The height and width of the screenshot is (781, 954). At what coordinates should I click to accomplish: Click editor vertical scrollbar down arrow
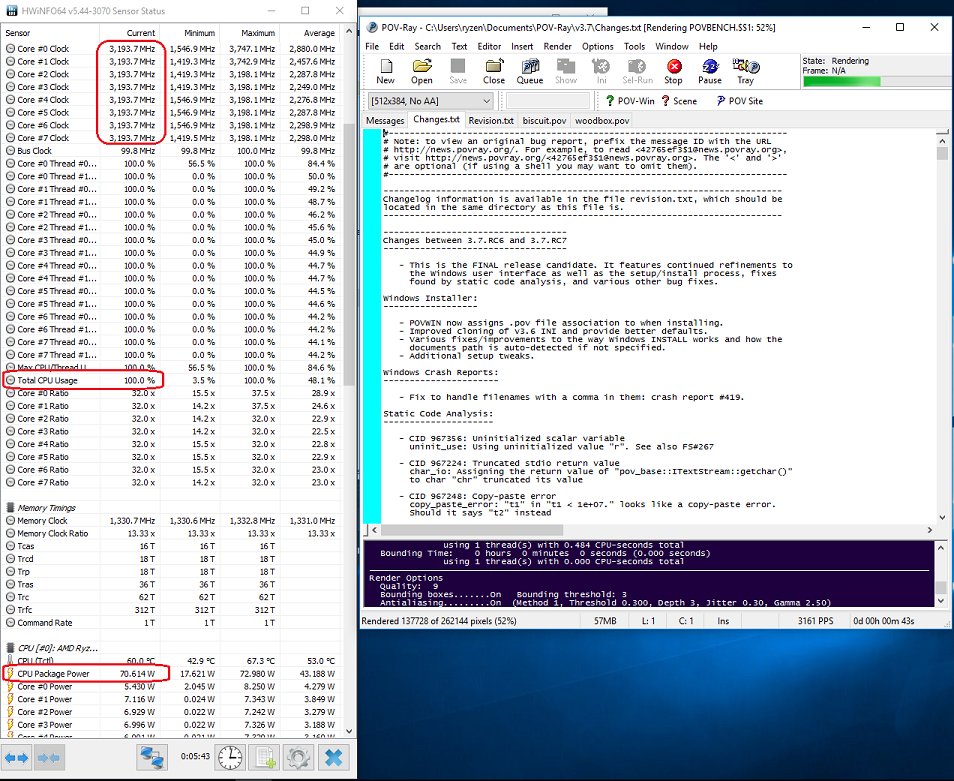point(942,518)
